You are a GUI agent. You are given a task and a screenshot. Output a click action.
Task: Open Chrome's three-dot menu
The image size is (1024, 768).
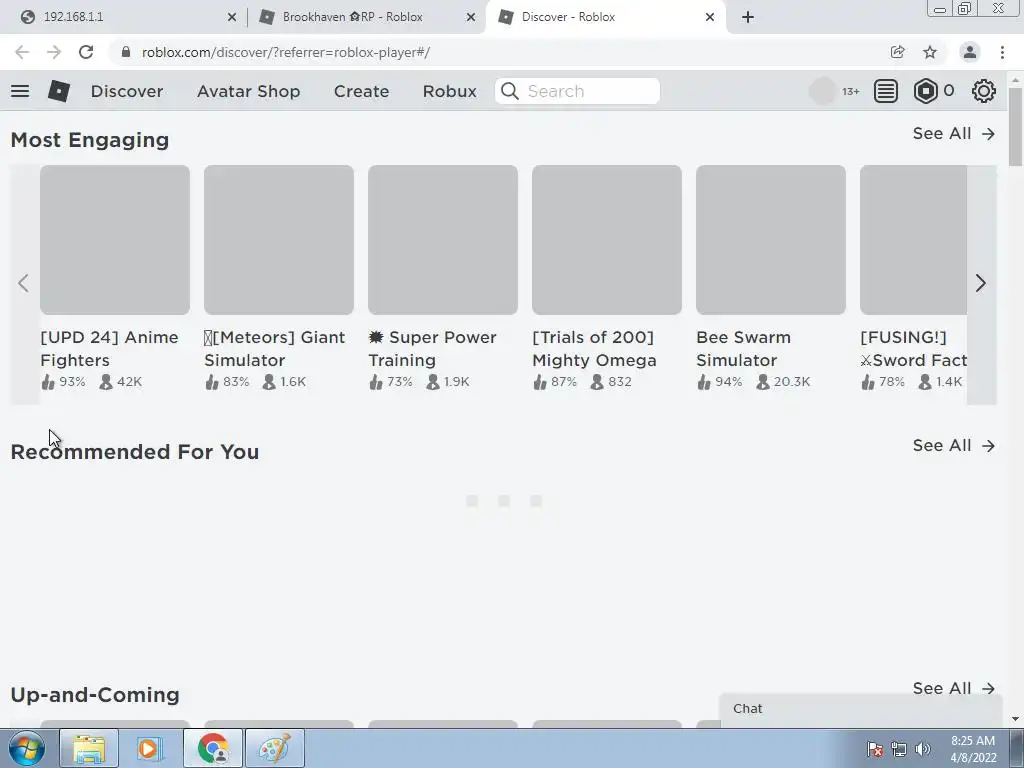click(1002, 52)
